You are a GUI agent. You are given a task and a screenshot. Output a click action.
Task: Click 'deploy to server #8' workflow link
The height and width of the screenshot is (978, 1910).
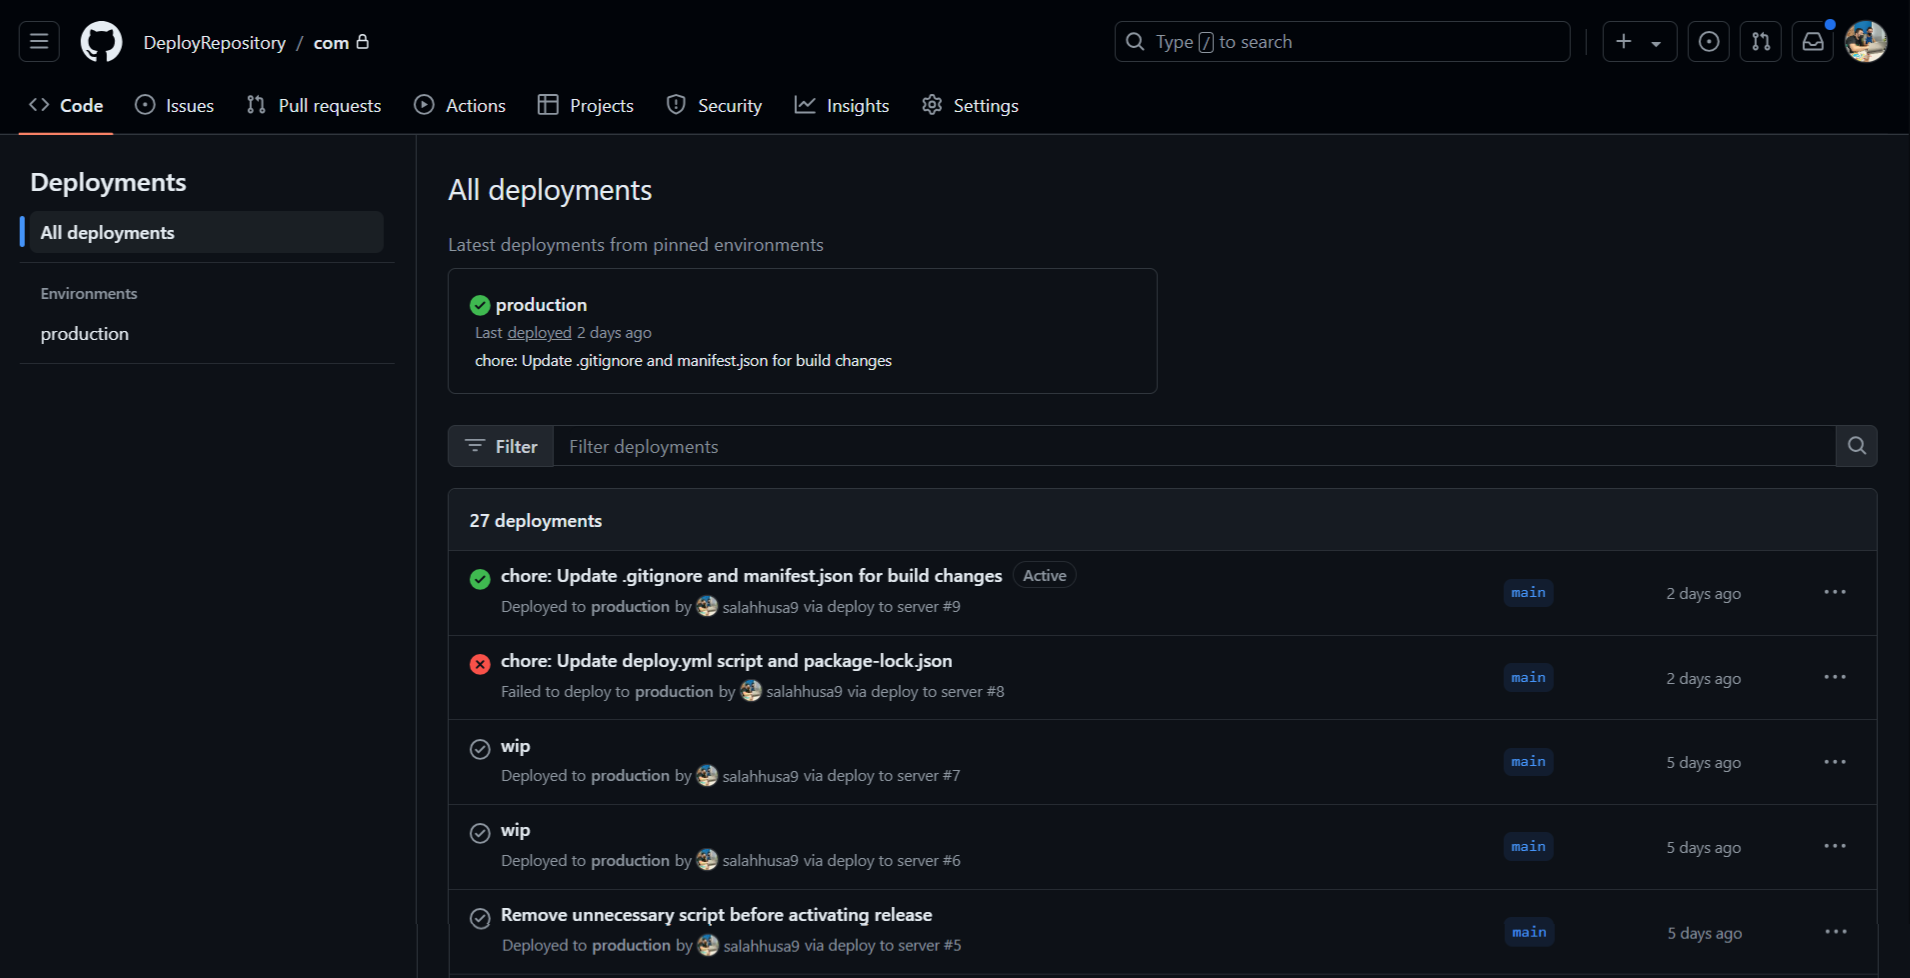[x=938, y=692]
